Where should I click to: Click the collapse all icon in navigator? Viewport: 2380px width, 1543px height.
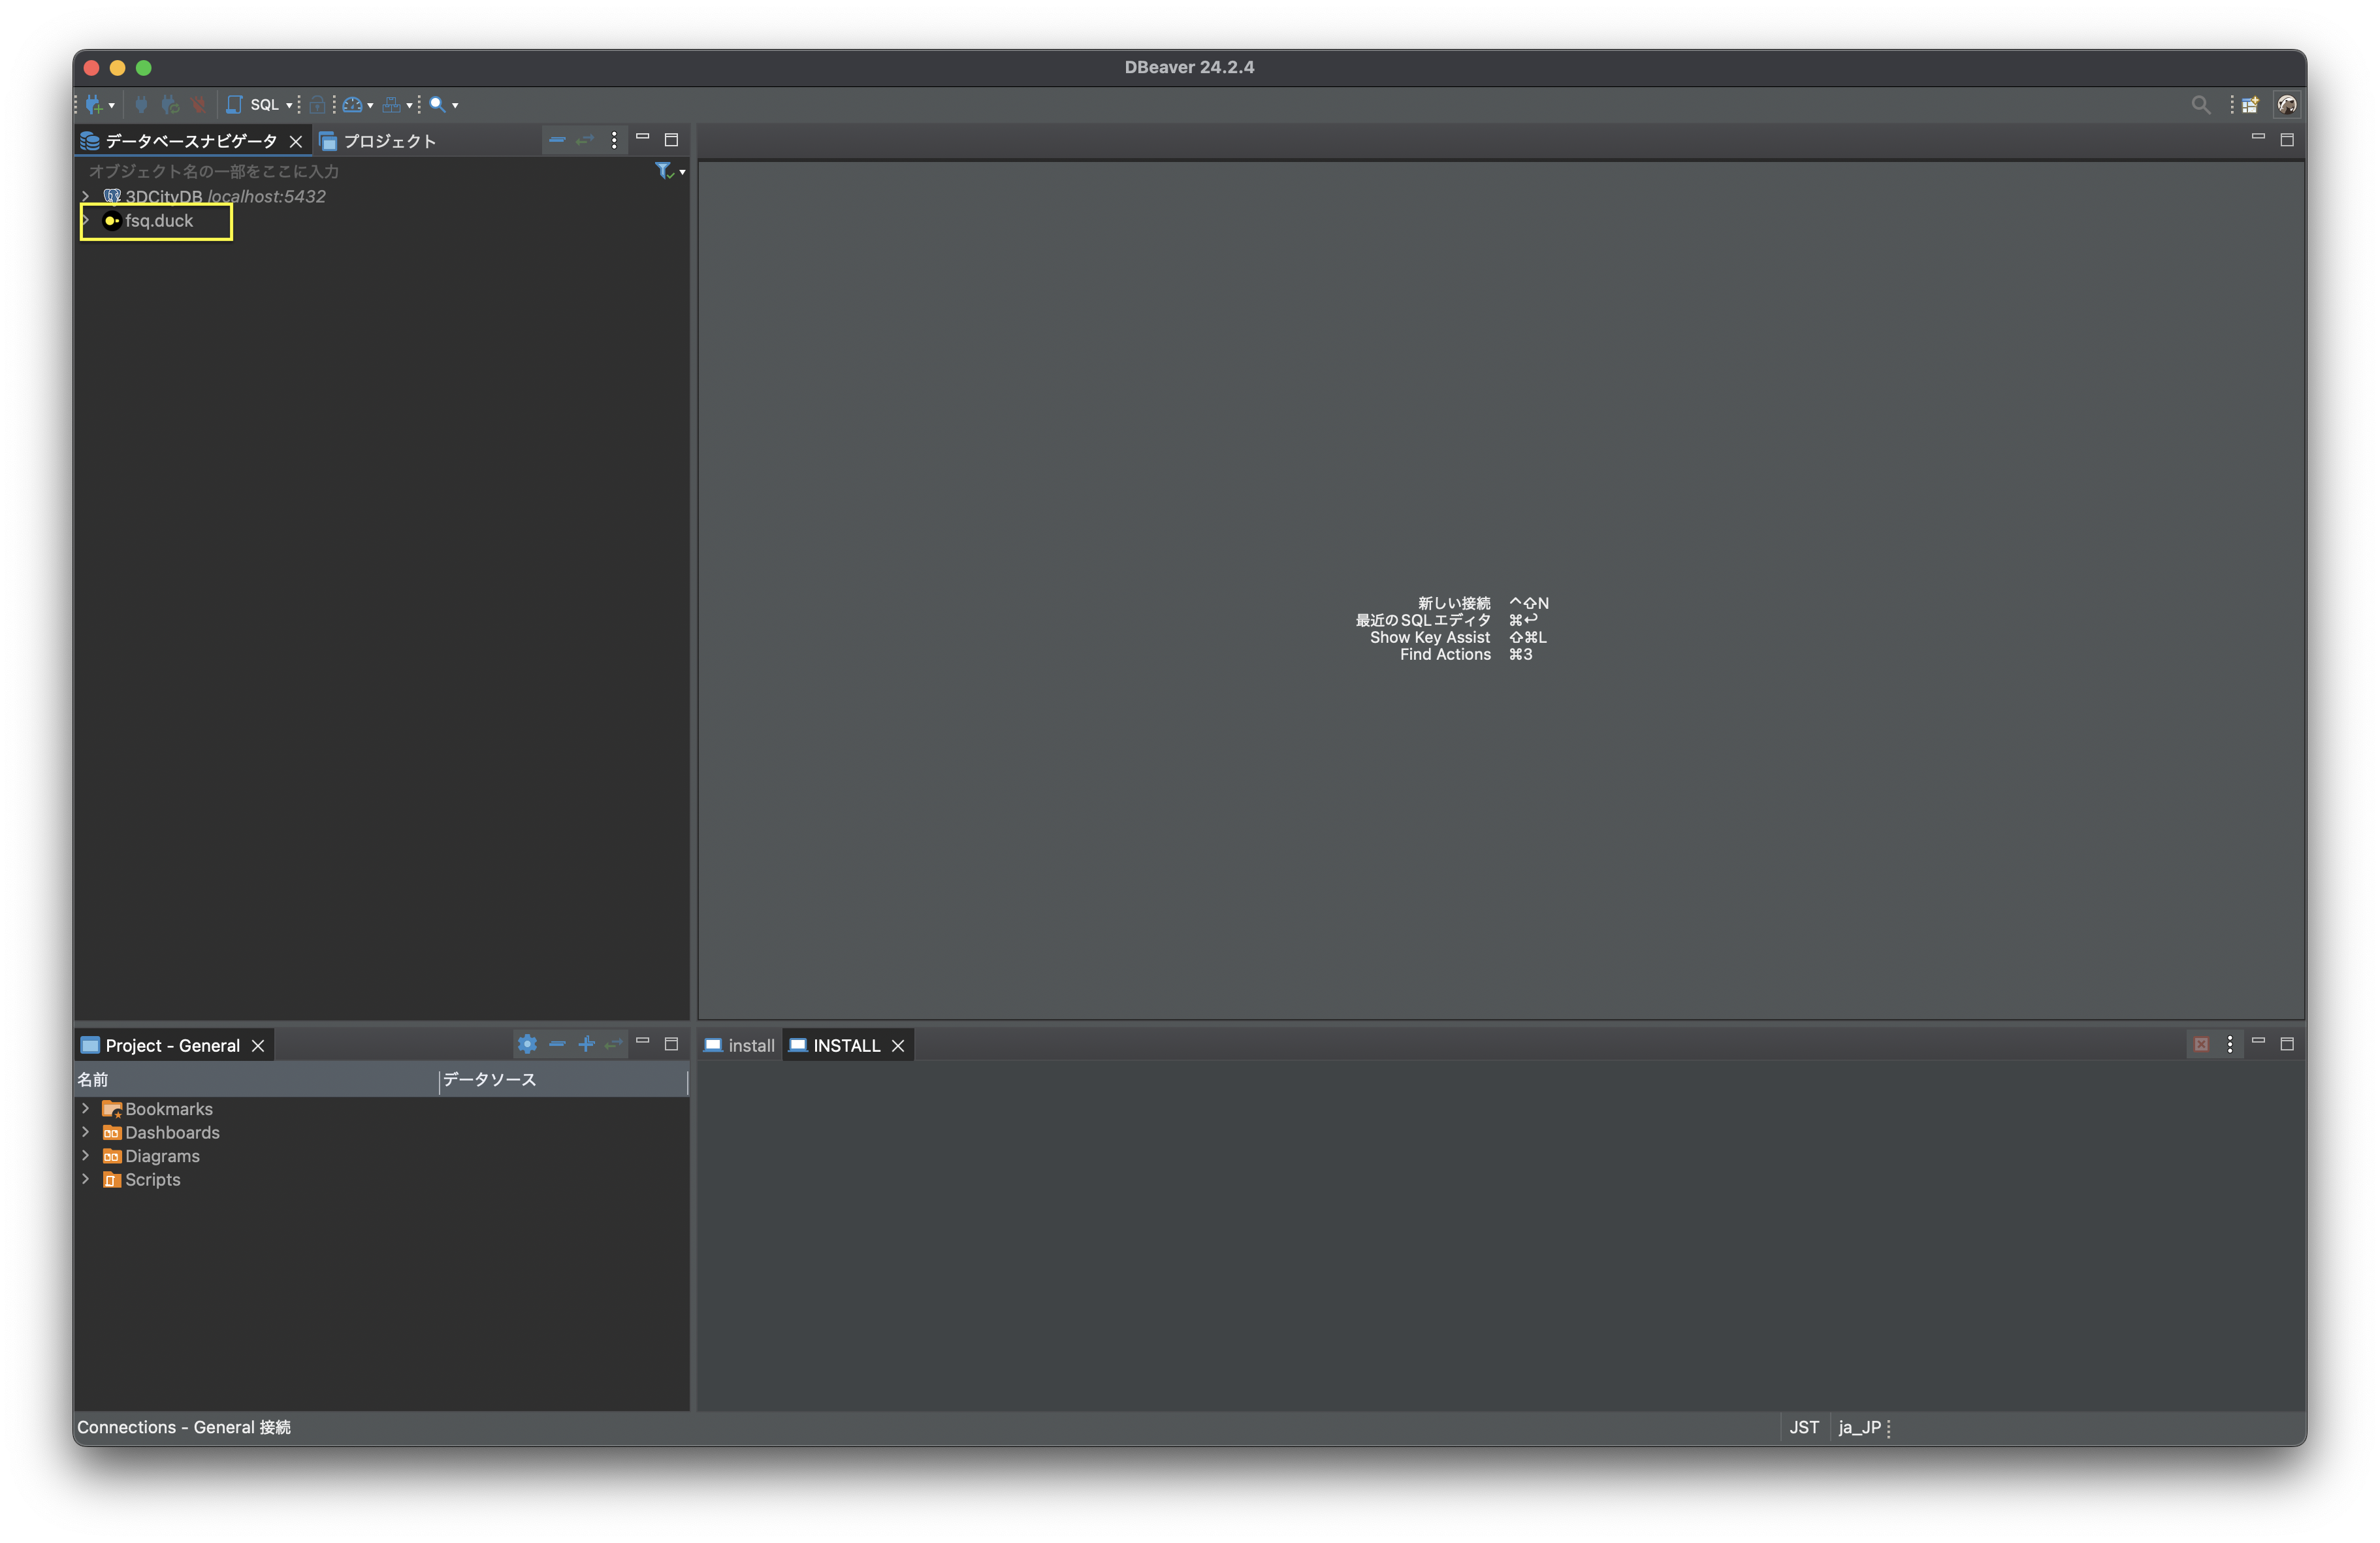(x=557, y=140)
